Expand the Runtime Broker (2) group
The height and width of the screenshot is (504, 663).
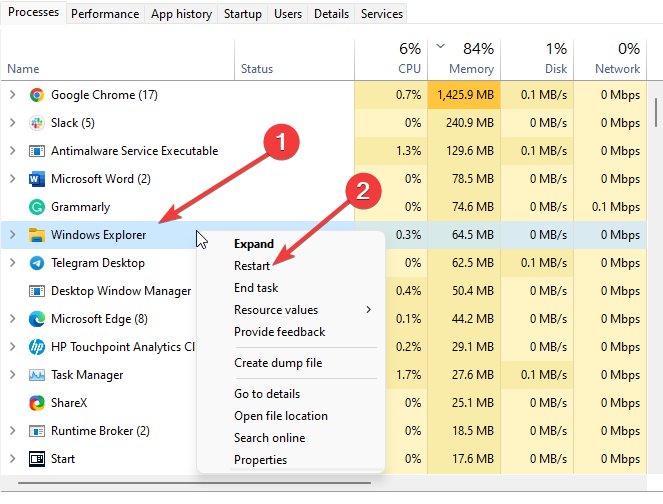(x=13, y=430)
